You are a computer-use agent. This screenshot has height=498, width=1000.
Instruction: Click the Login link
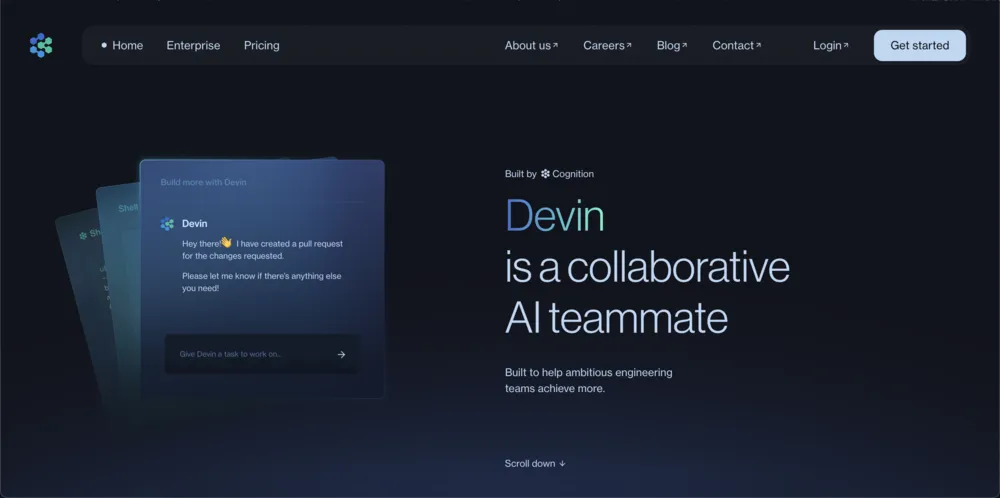[830, 45]
